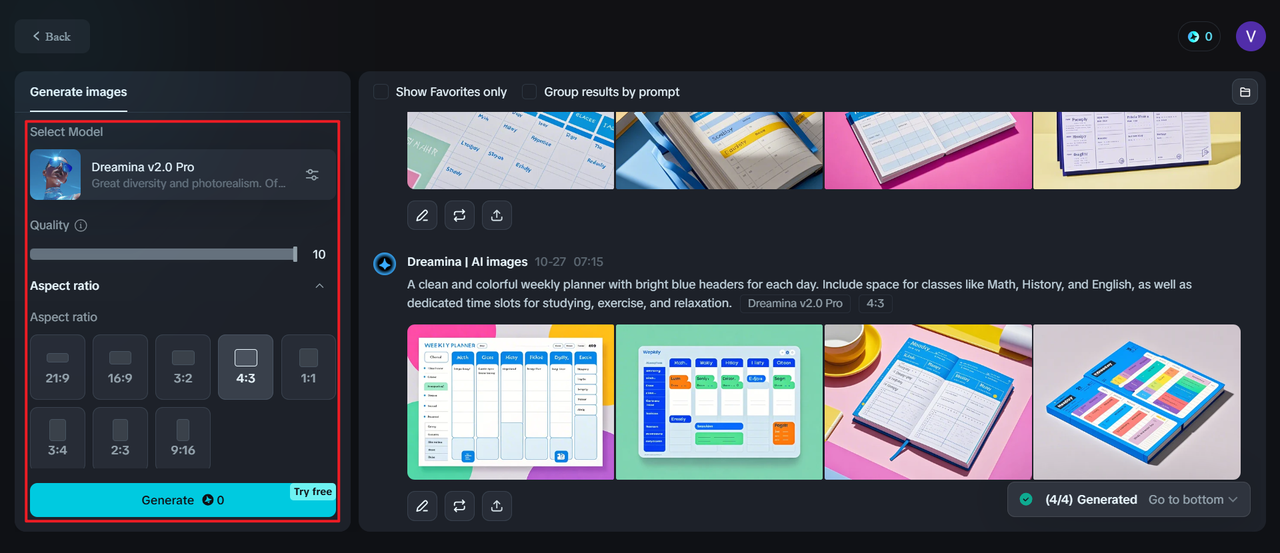The height and width of the screenshot is (553, 1280).
Task: Select the 2:3 aspect ratio
Action: [x=120, y=438]
